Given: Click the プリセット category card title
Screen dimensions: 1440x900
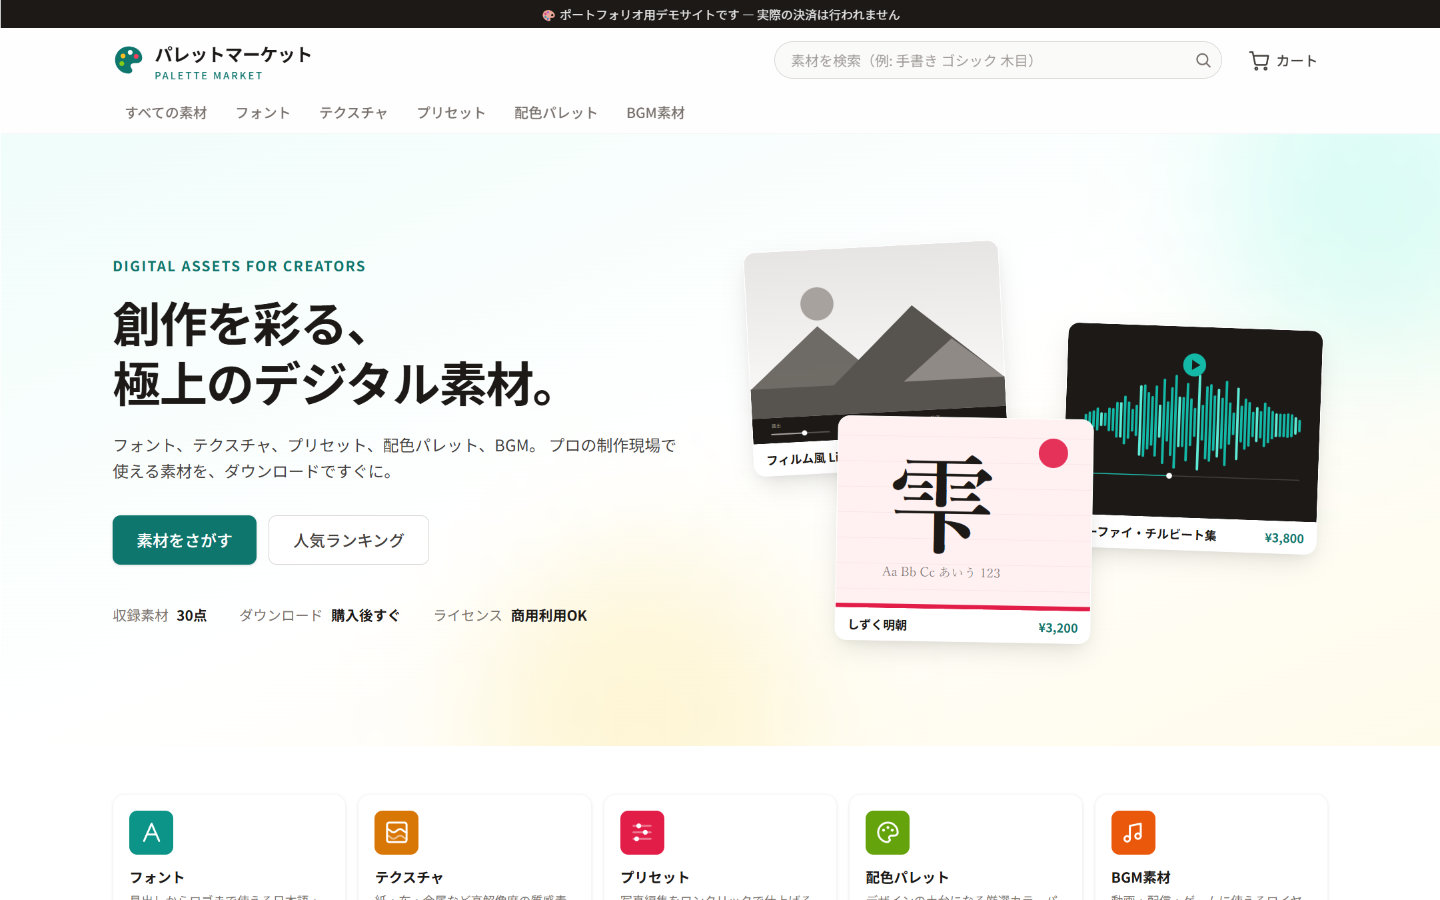Looking at the screenshot, I should pos(655,877).
